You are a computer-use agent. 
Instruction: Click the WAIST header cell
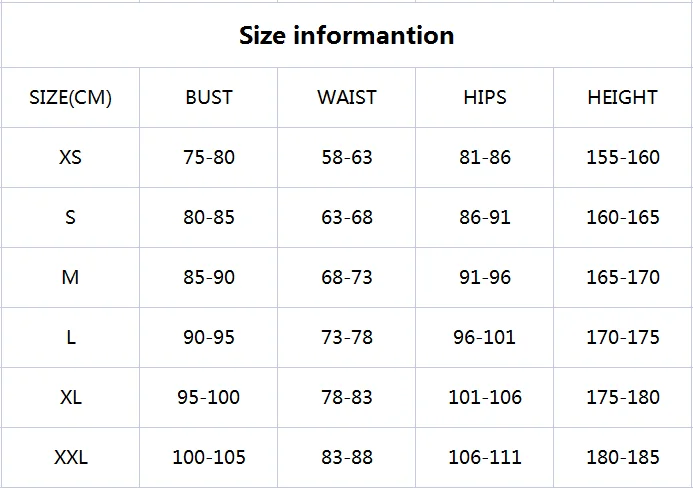(x=347, y=98)
